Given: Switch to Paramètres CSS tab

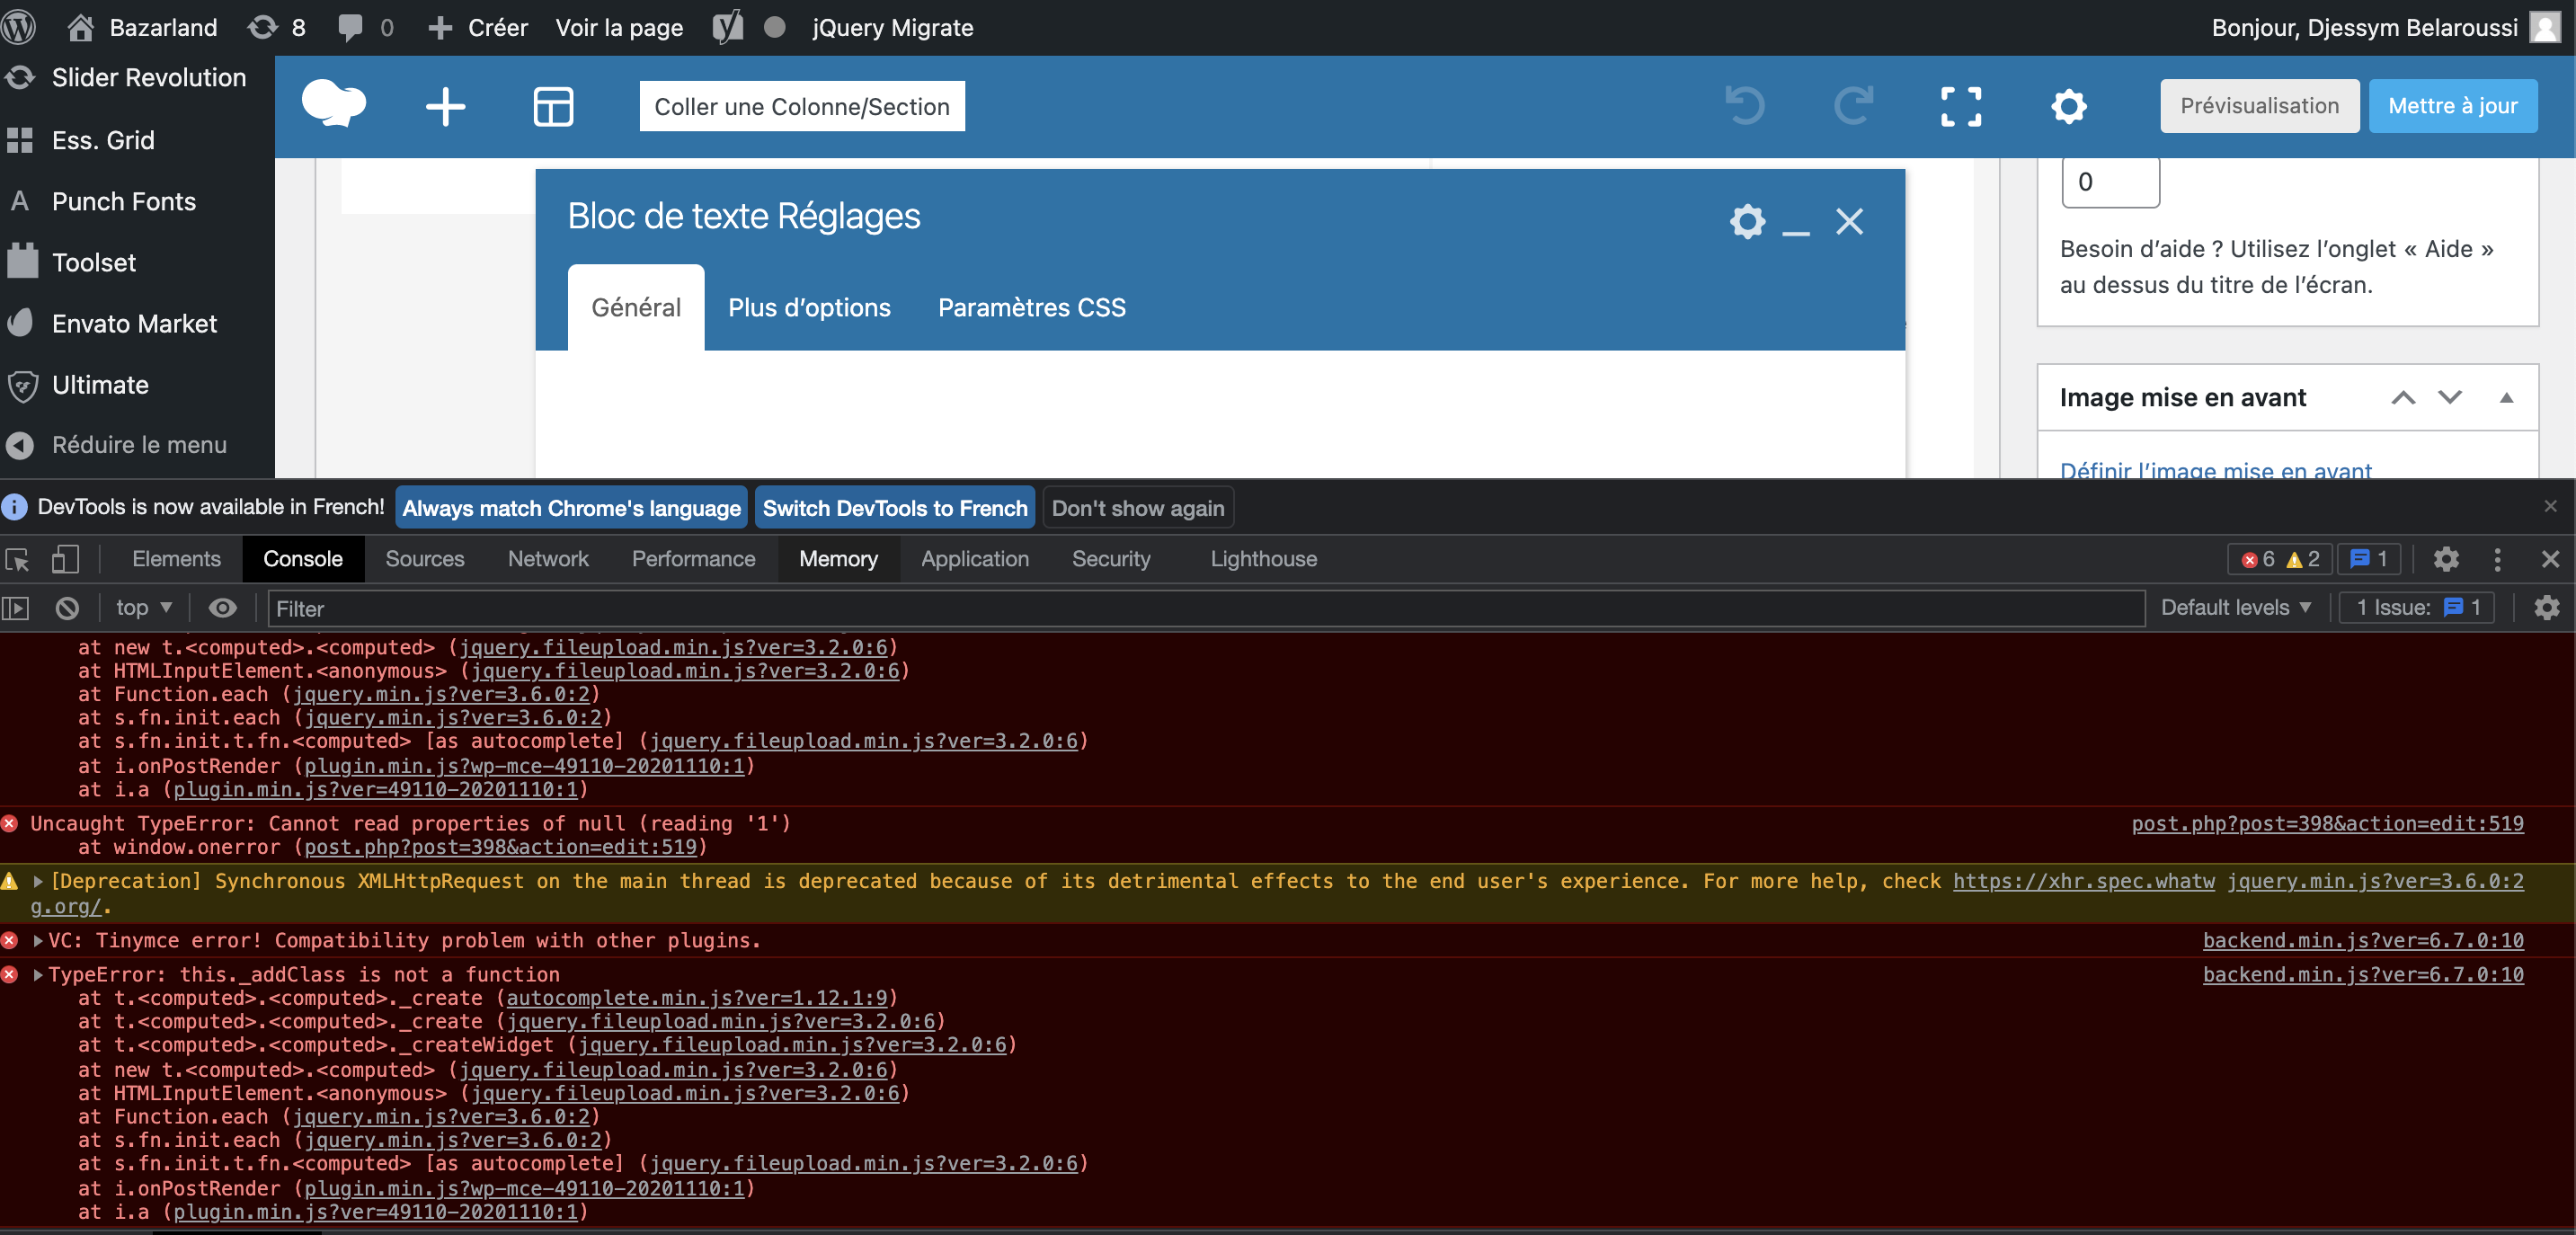Looking at the screenshot, I should (x=1031, y=307).
